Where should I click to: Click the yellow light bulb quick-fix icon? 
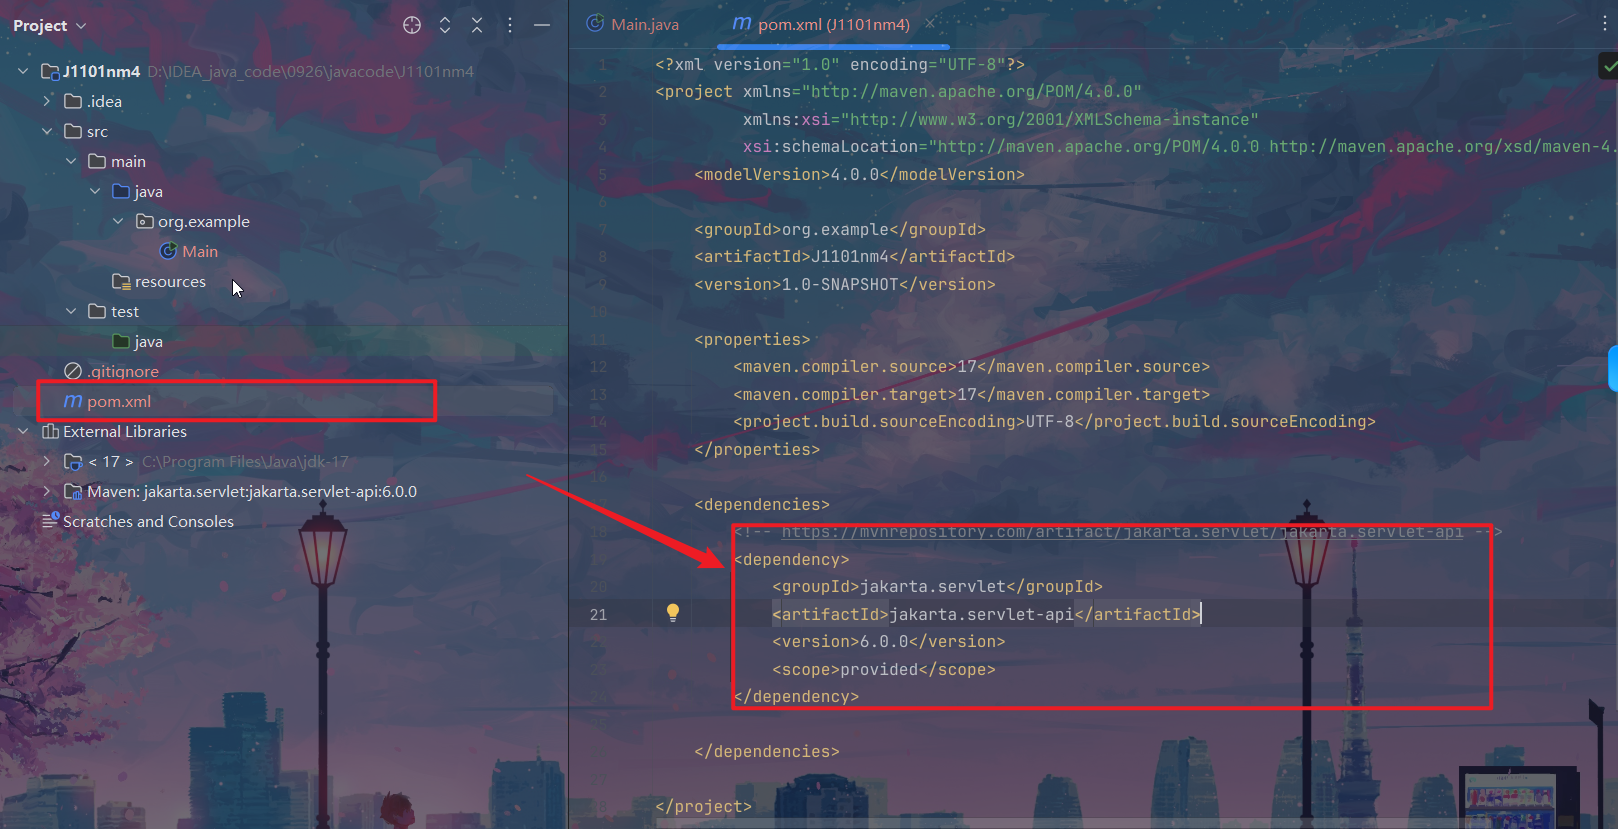(673, 613)
